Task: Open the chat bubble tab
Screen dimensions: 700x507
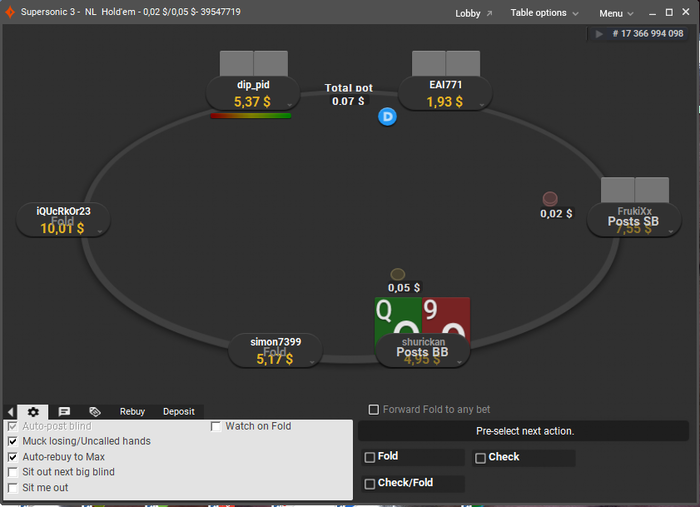Action: coord(64,411)
